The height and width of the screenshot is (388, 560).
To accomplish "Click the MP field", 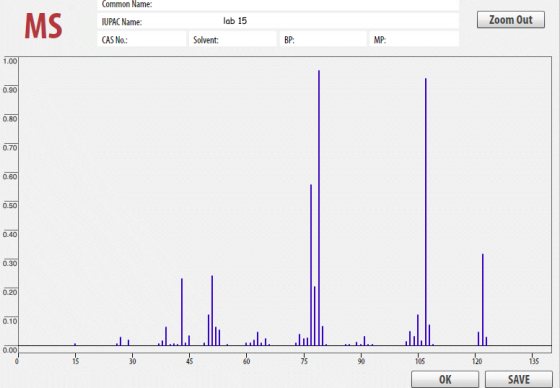I will click(414, 39).
